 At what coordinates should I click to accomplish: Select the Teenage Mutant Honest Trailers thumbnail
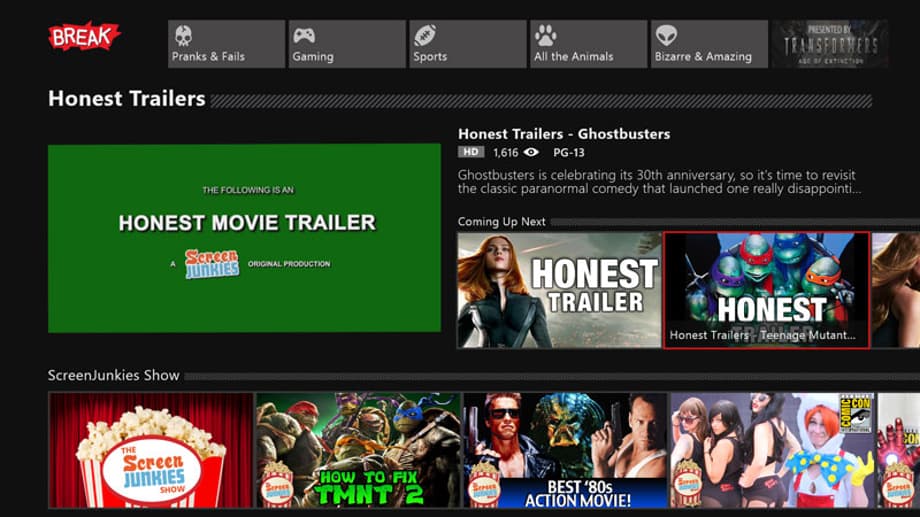click(x=766, y=290)
